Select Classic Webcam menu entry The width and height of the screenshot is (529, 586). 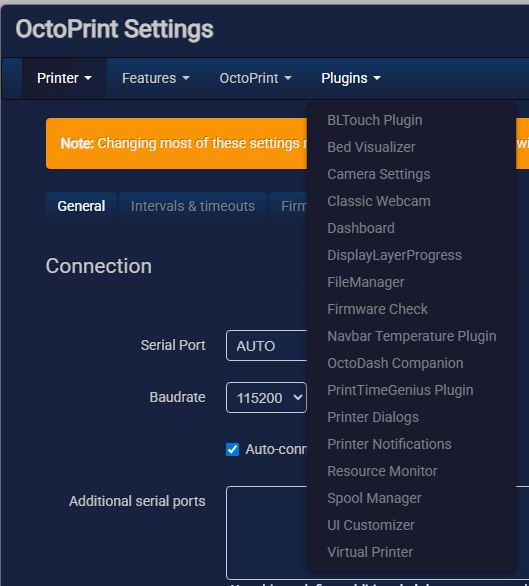379,201
